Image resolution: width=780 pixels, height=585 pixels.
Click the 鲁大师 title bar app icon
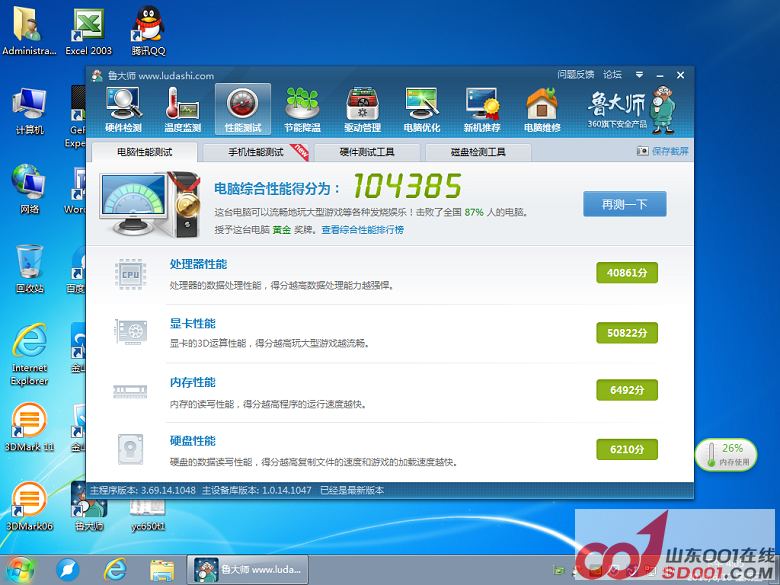97,76
